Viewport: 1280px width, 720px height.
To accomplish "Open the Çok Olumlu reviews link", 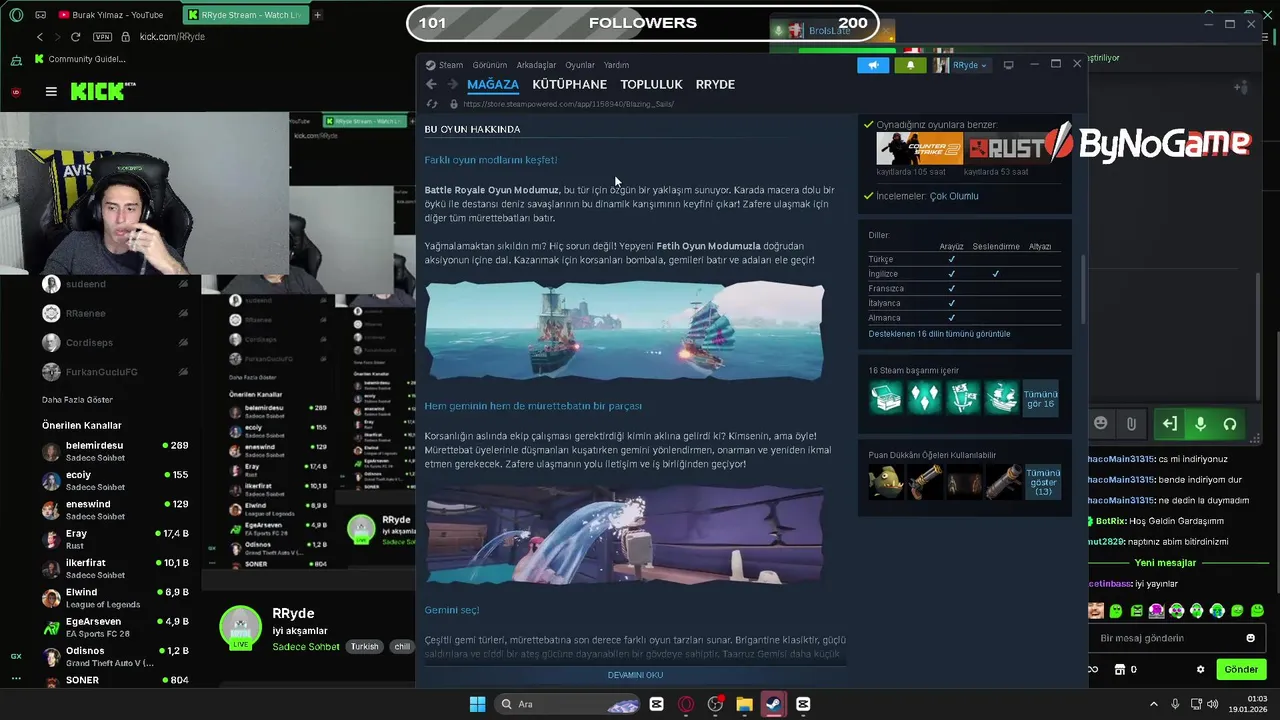I will point(954,196).
